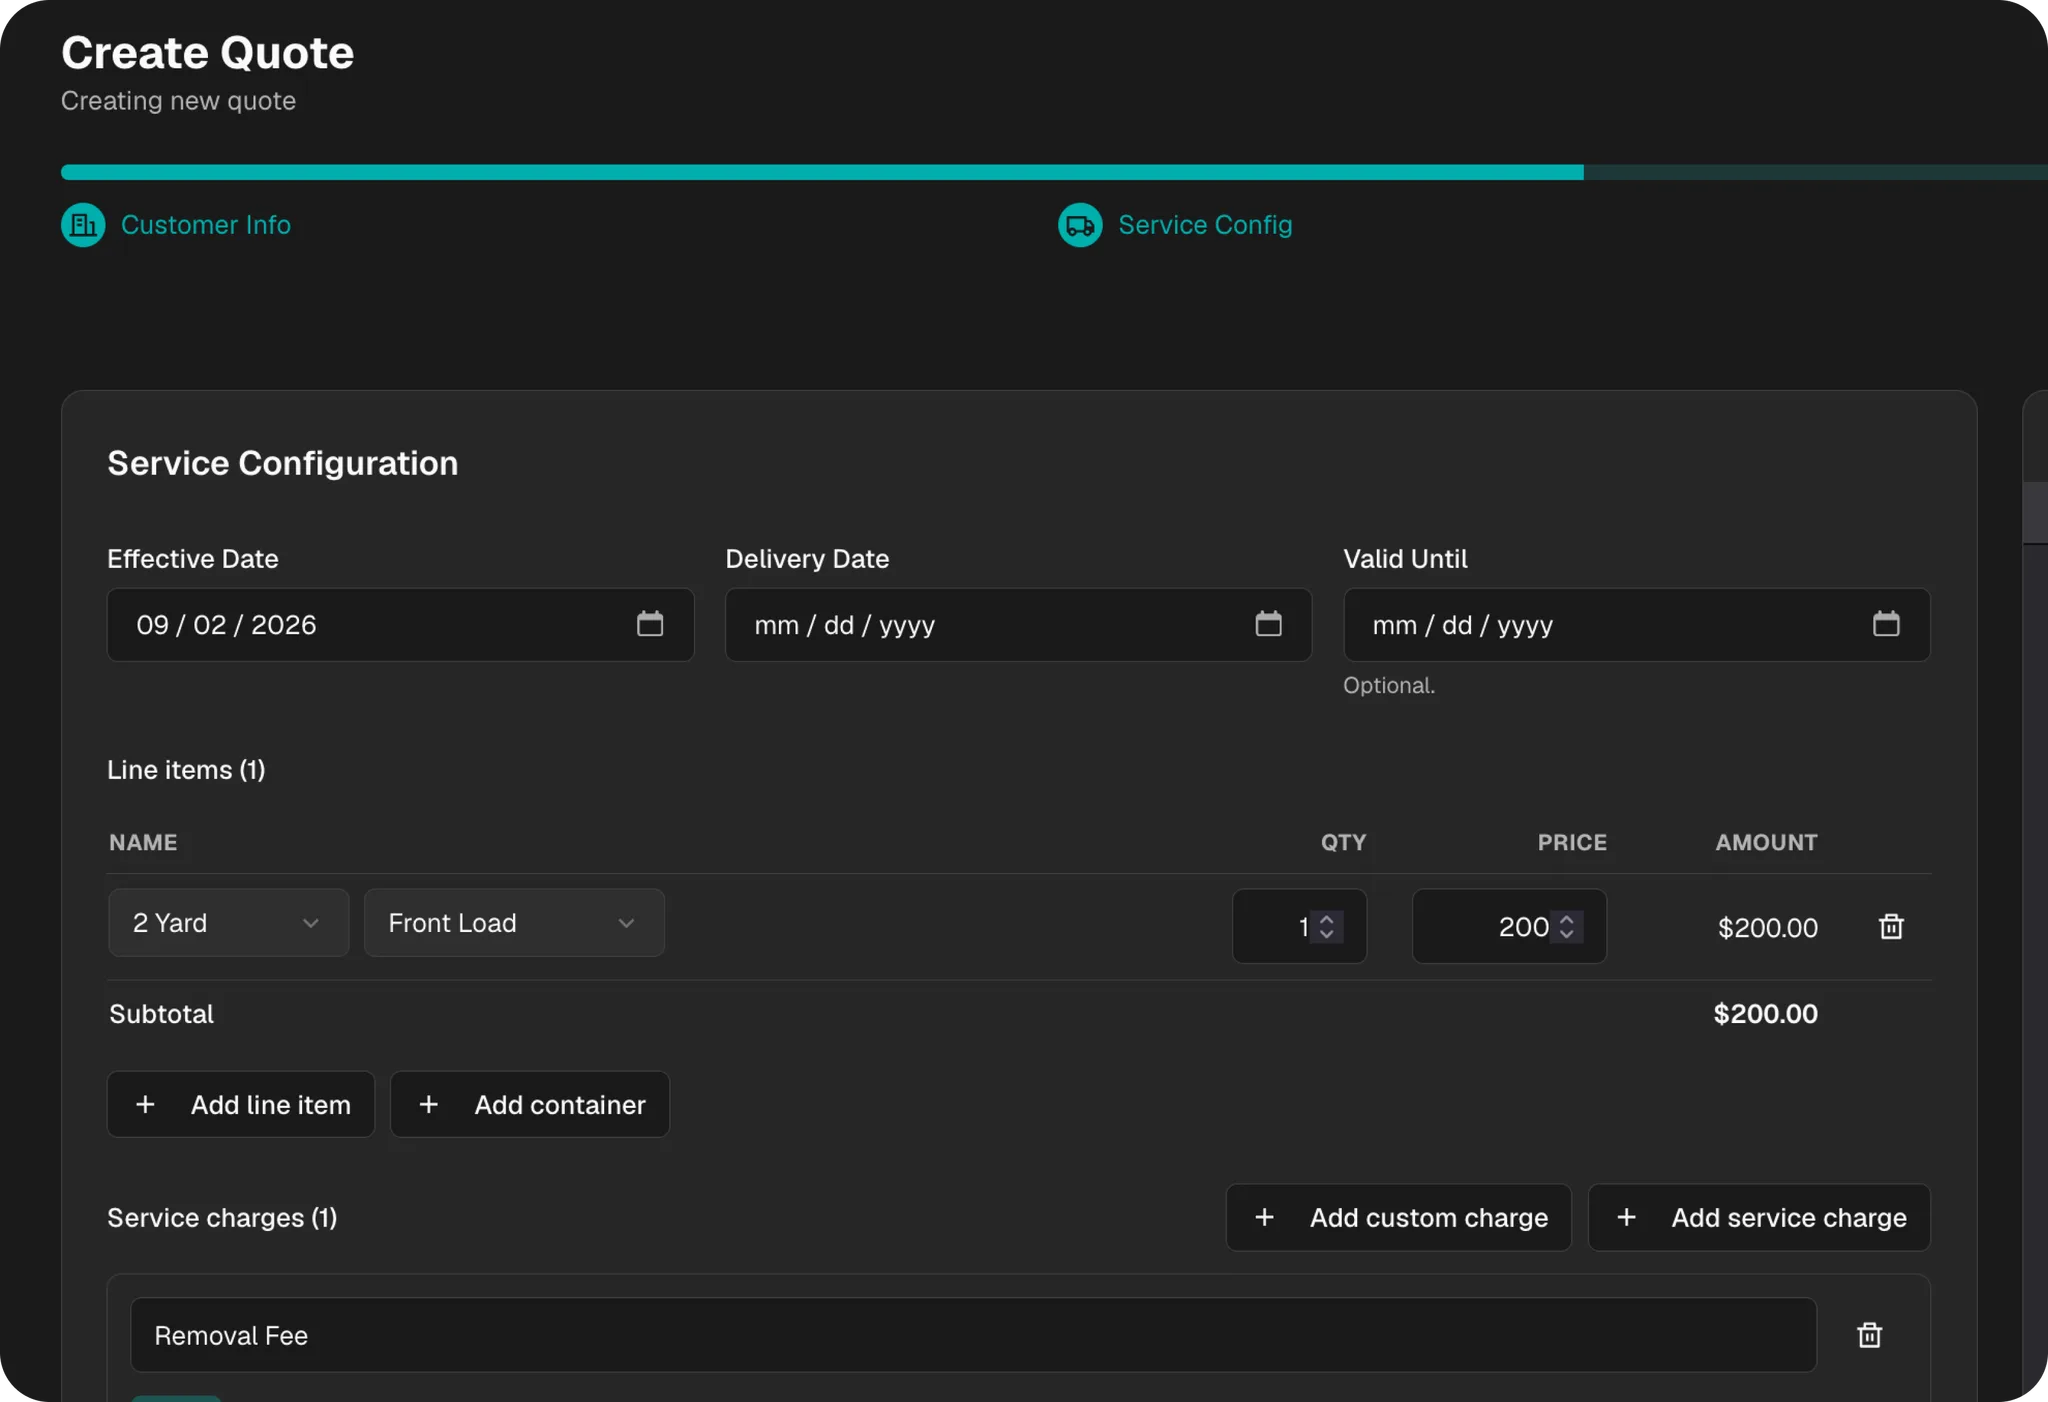Focus the Valid Until date field

[x=1636, y=624]
